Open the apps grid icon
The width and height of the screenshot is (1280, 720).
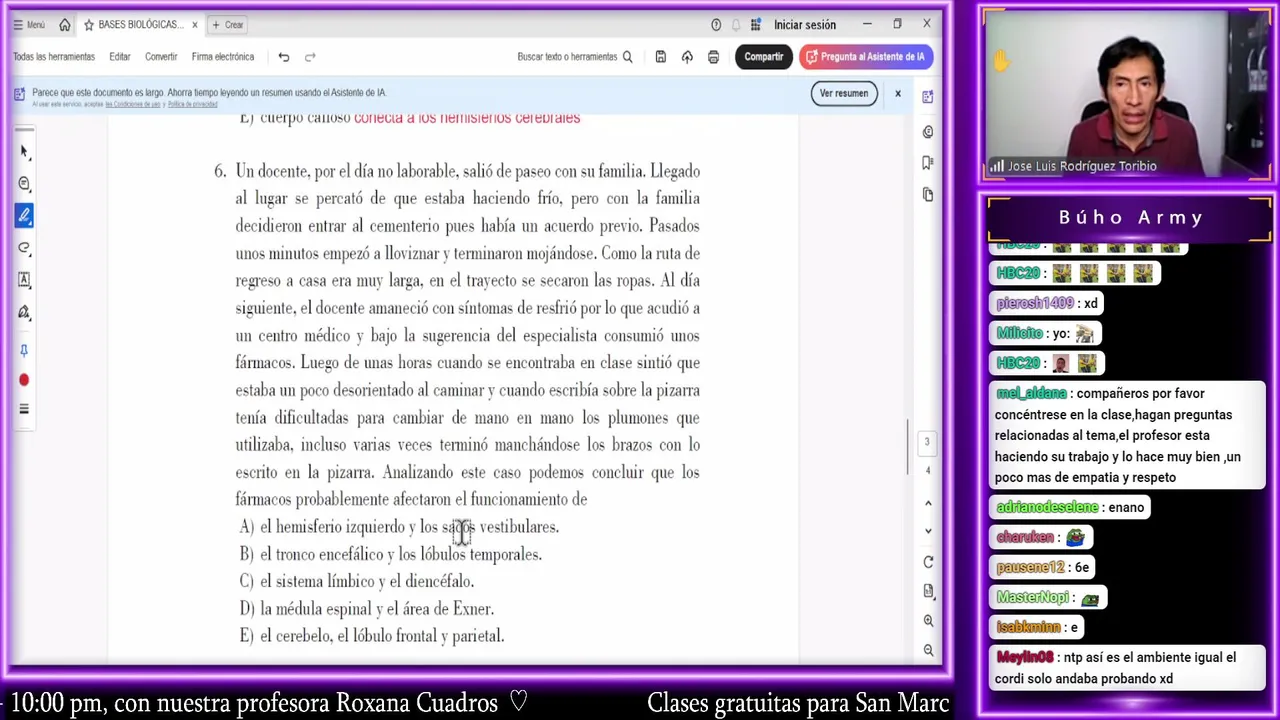pyautogui.click(x=756, y=25)
